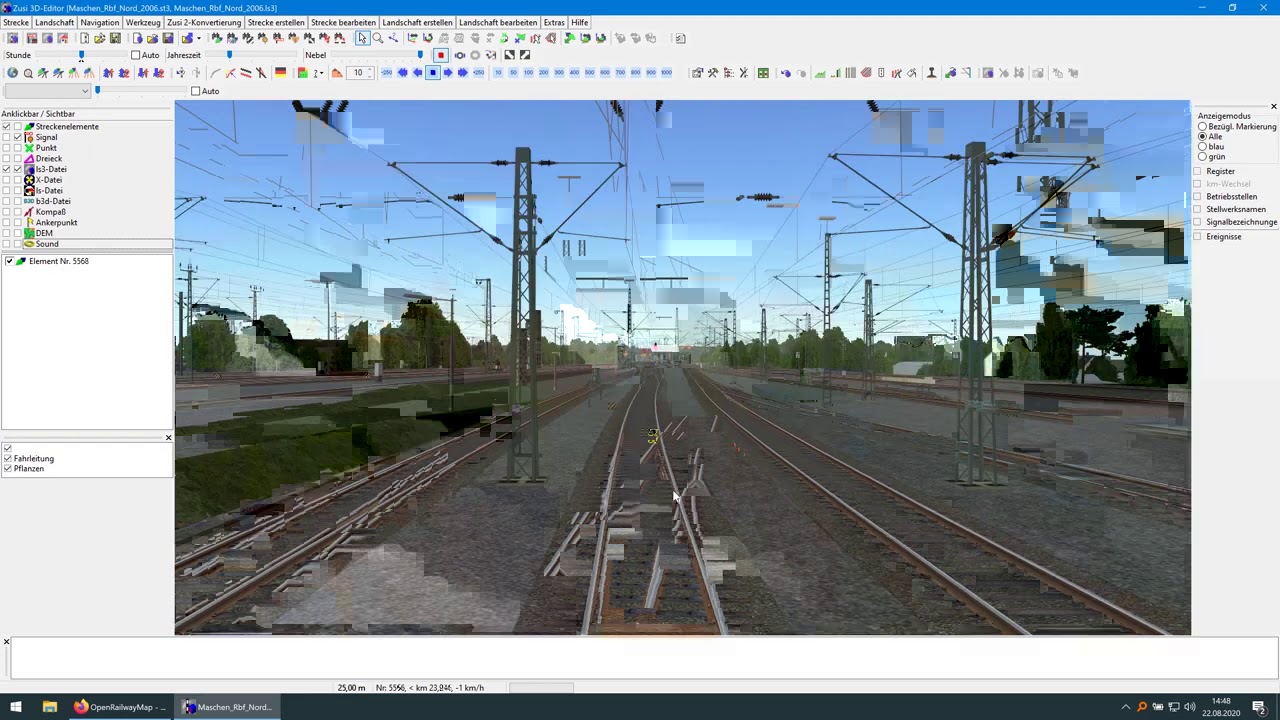Select the 'Bezügl. Markierung' display mode
1280x720 pixels.
click(1202, 127)
